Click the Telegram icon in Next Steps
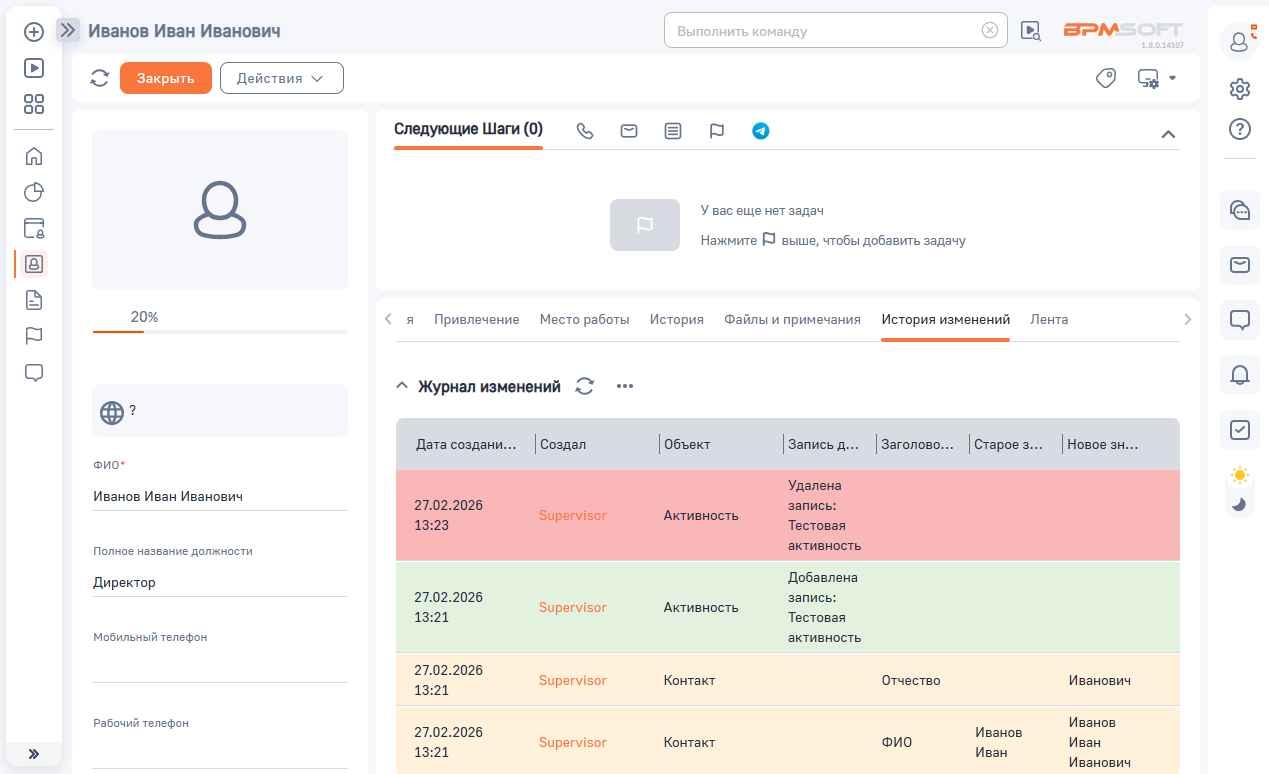 (761, 131)
